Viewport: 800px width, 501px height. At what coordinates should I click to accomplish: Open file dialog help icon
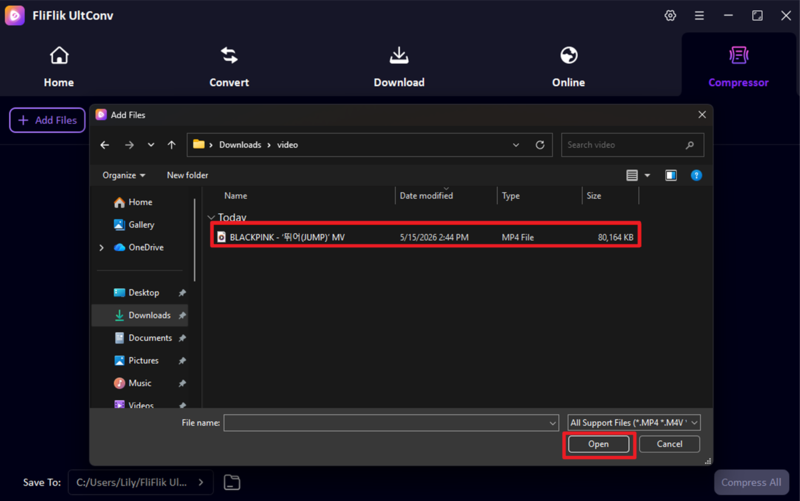point(696,176)
